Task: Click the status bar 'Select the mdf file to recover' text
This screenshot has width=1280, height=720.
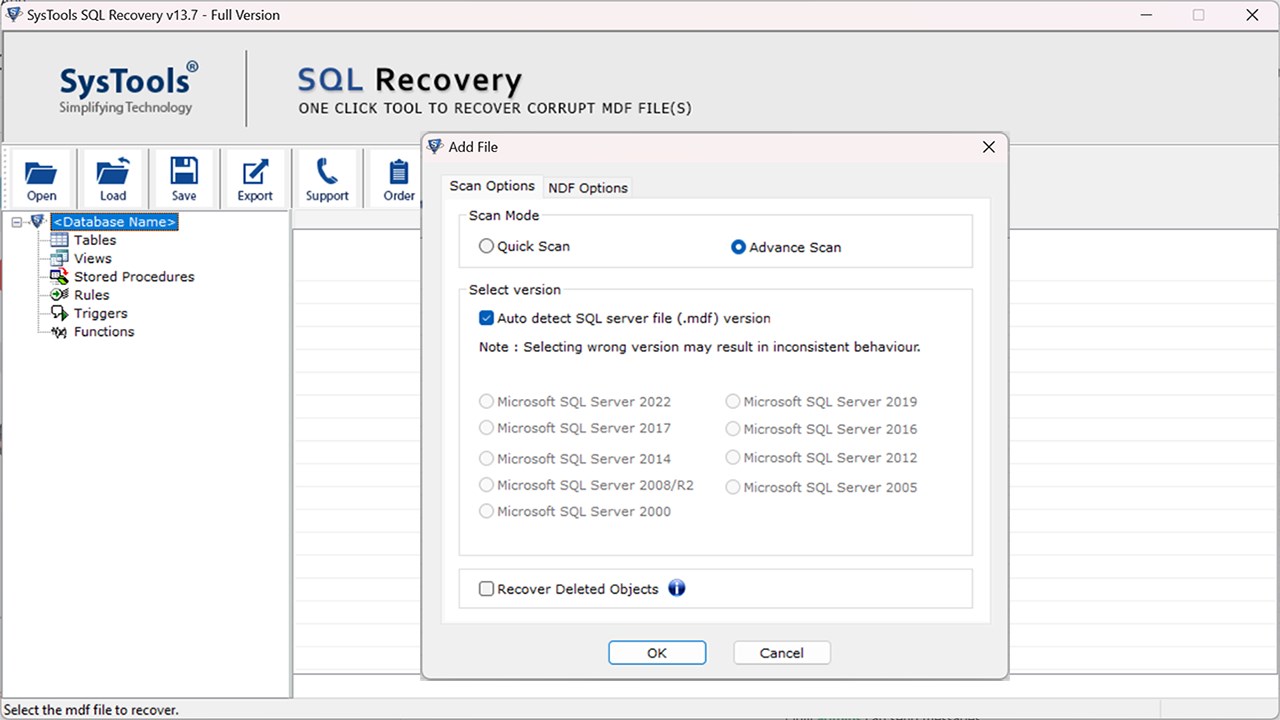Action: [x=91, y=710]
